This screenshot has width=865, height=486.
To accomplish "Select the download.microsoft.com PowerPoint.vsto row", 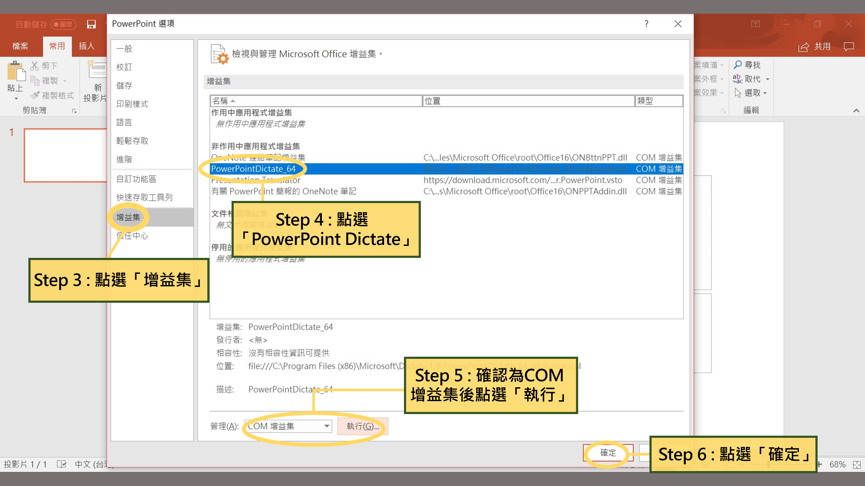I will pos(446,180).
